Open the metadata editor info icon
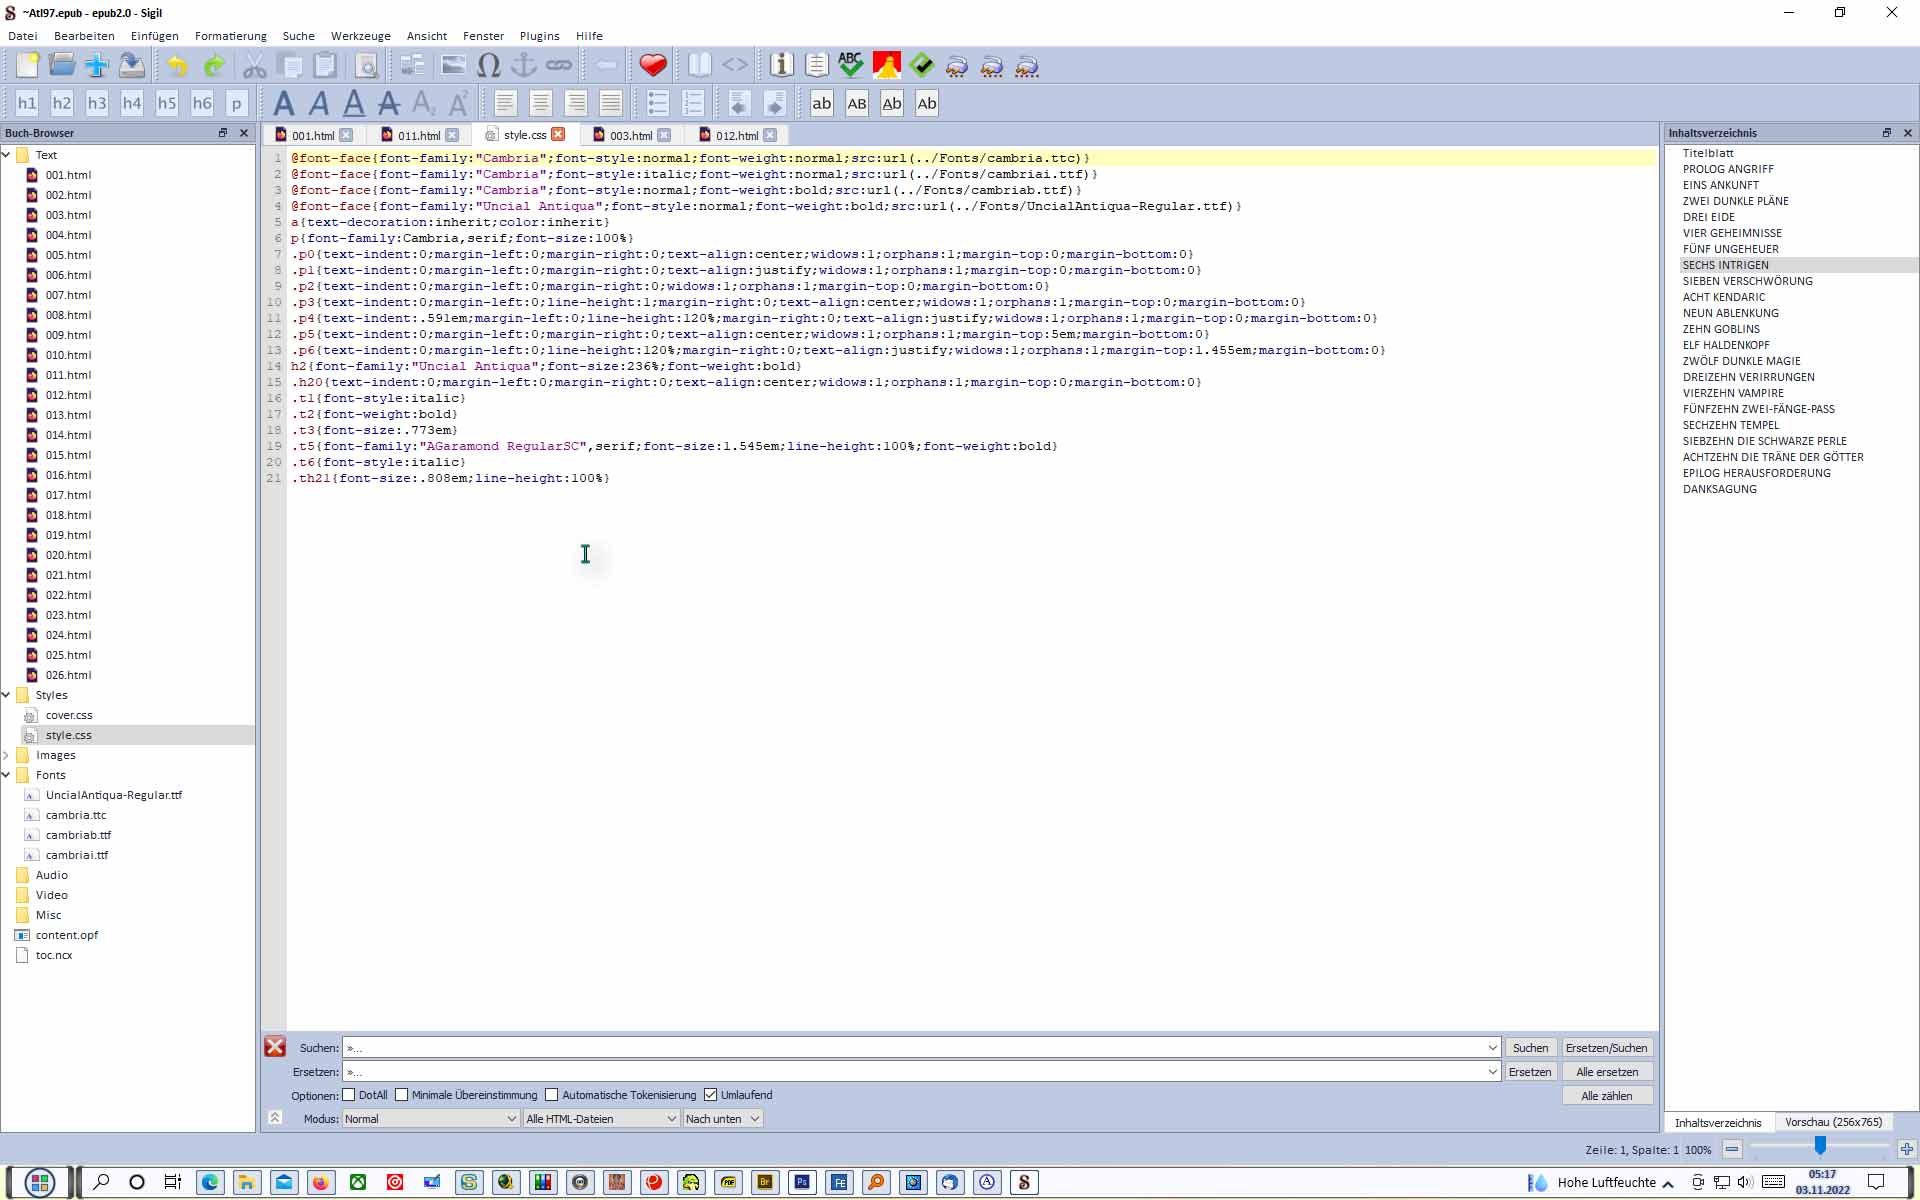1920x1200 pixels. [781, 66]
